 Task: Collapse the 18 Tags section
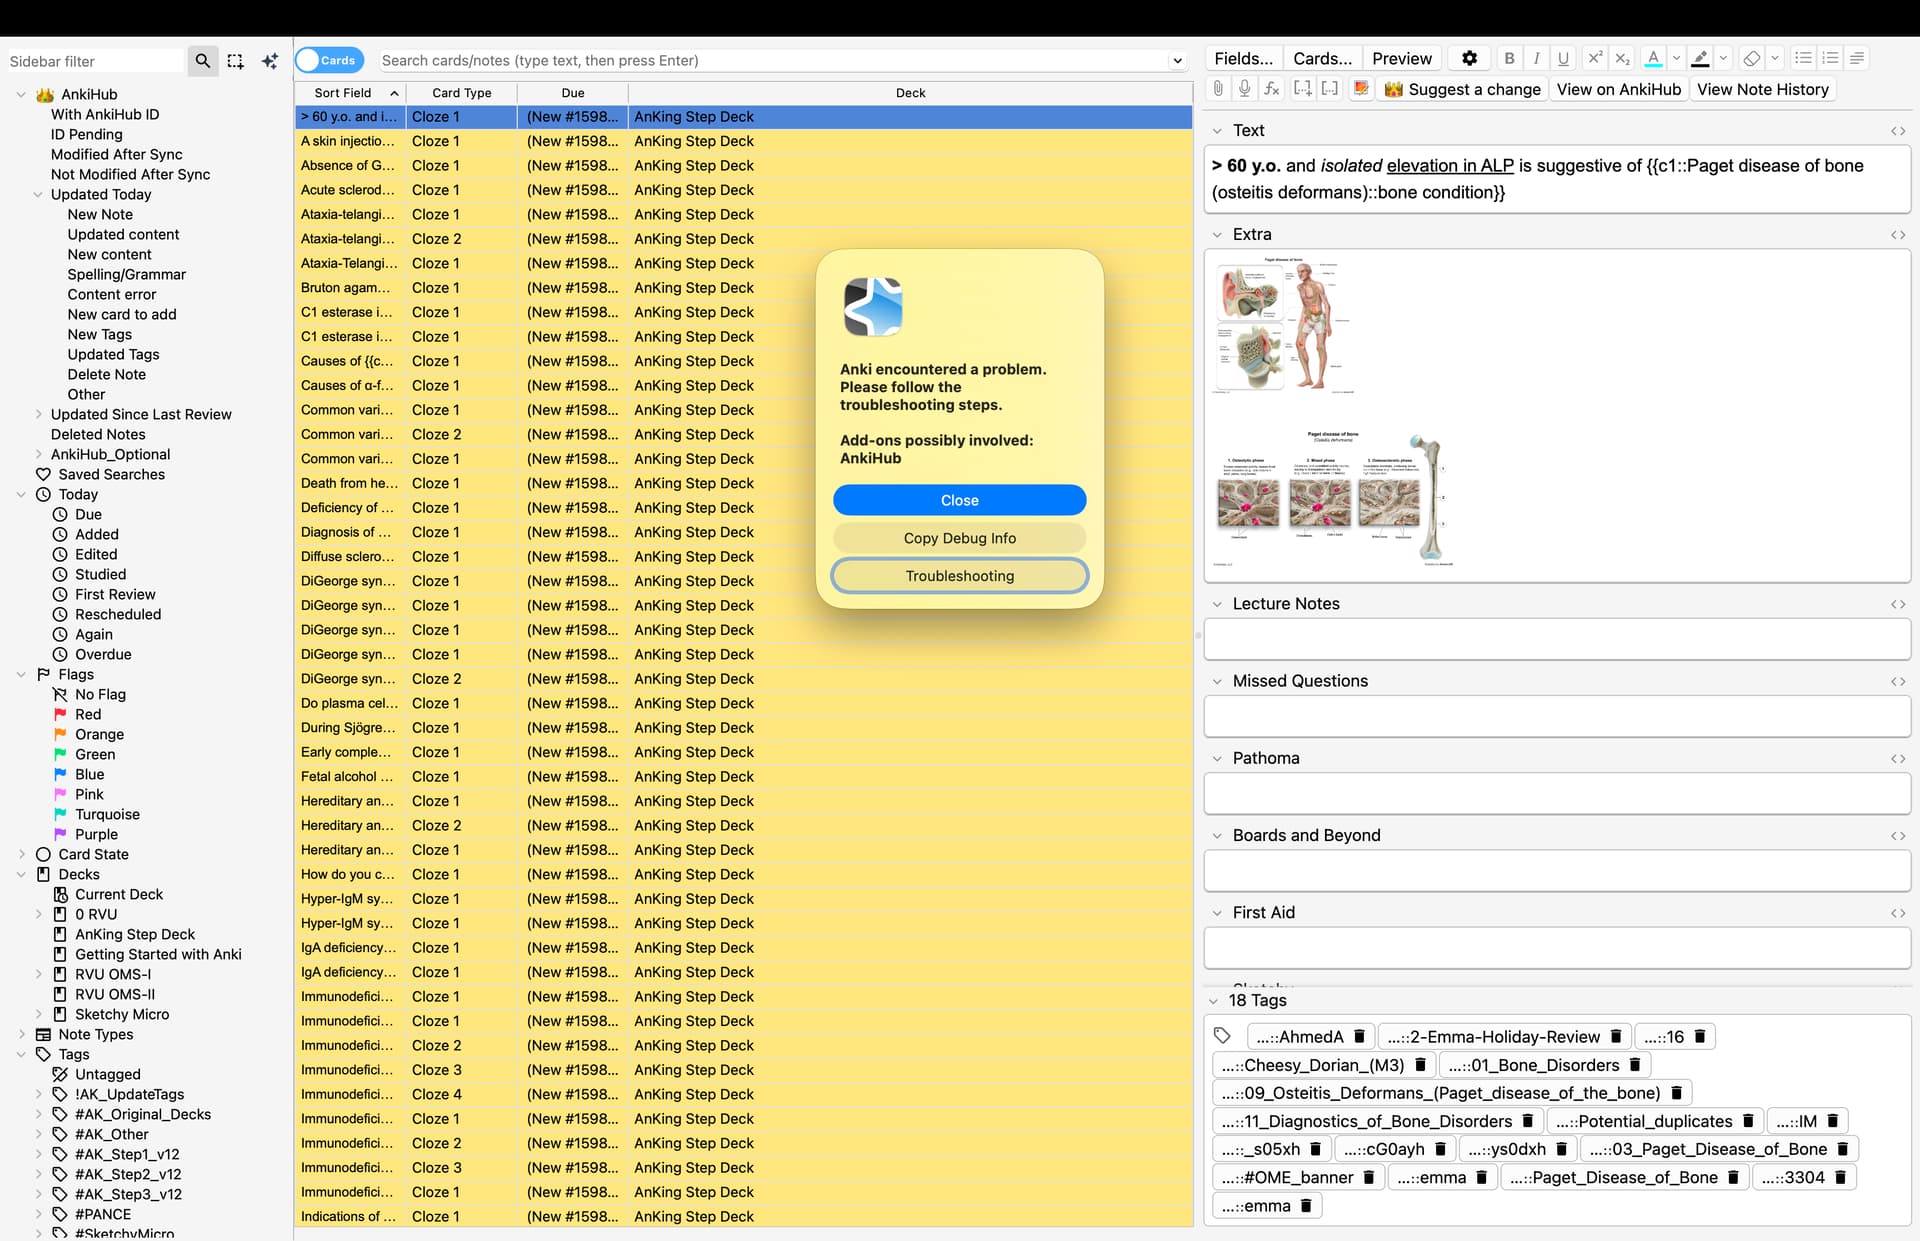click(1214, 1001)
